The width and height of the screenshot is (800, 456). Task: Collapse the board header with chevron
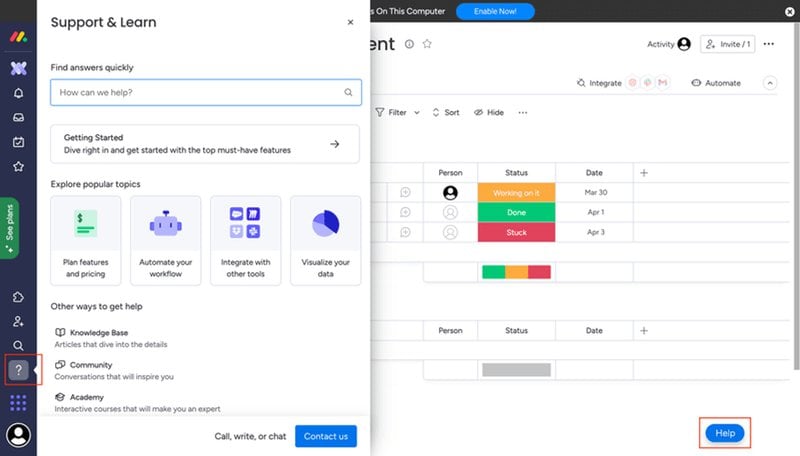pyautogui.click(x=770, y=83)
